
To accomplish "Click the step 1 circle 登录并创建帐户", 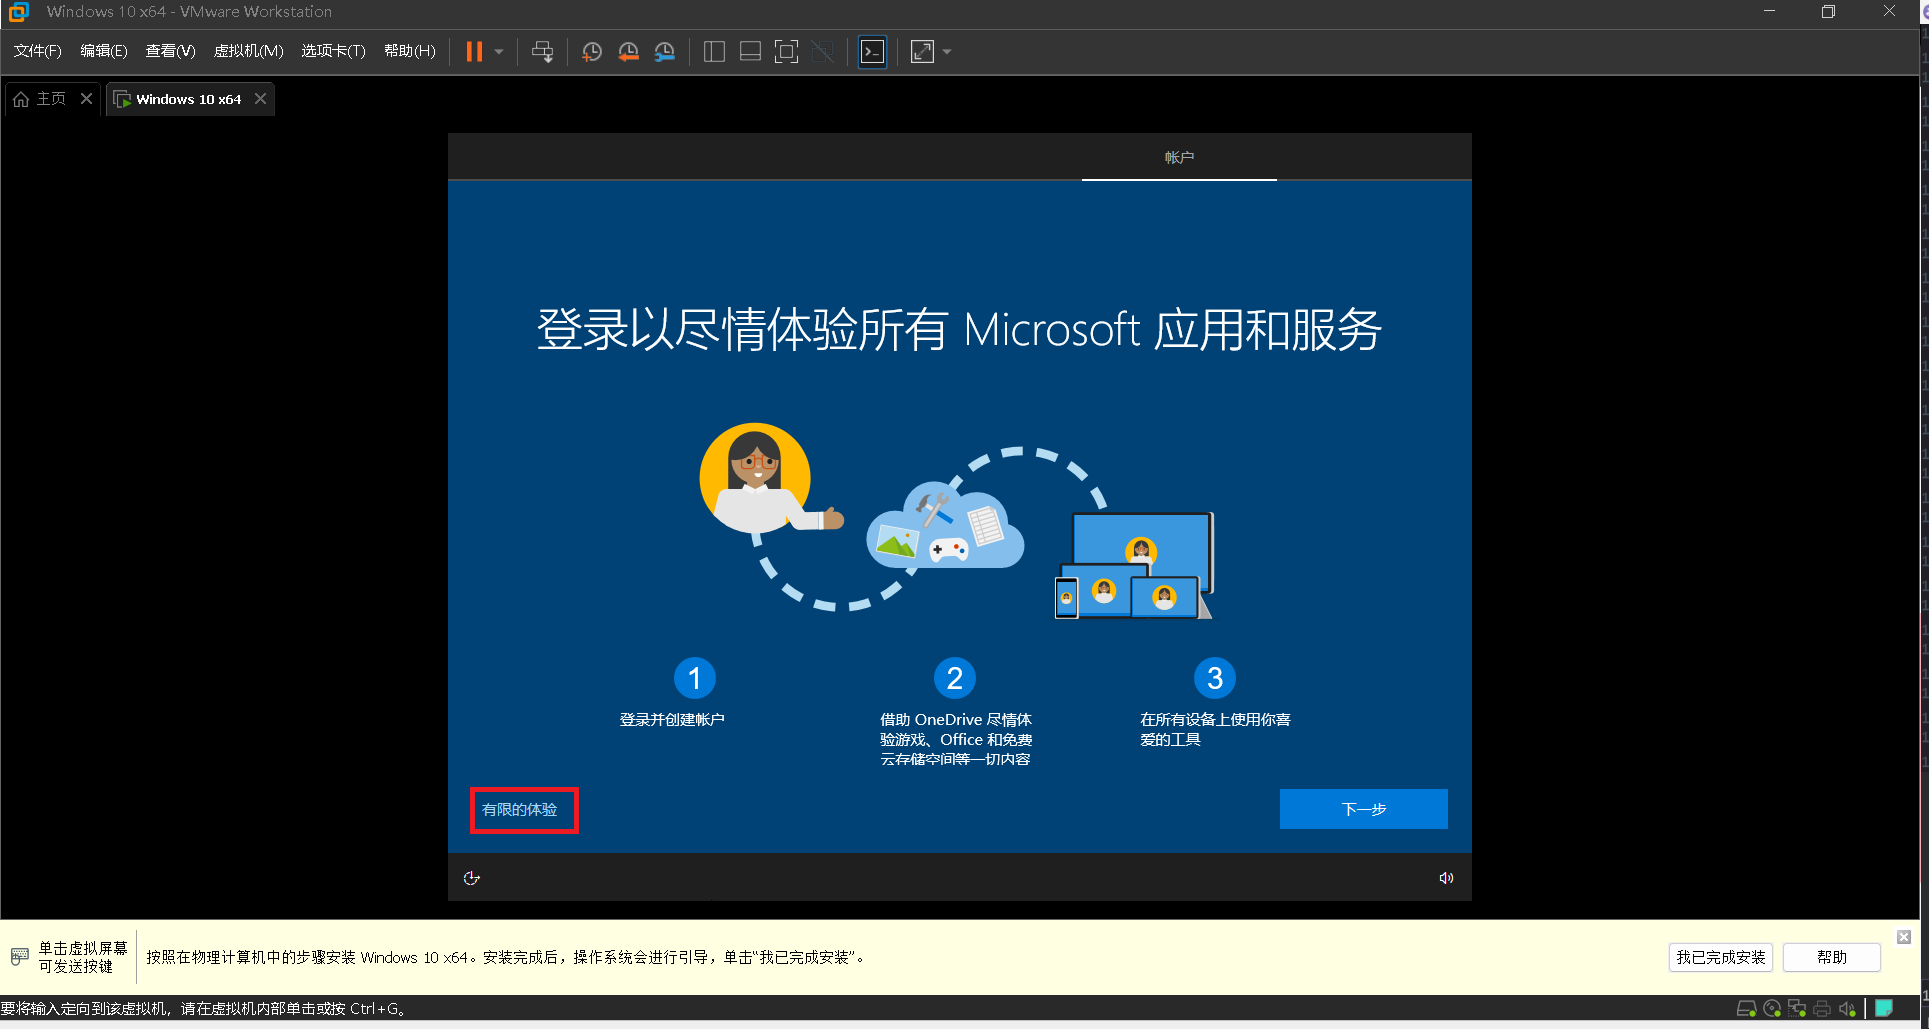I will pos(694,678).
